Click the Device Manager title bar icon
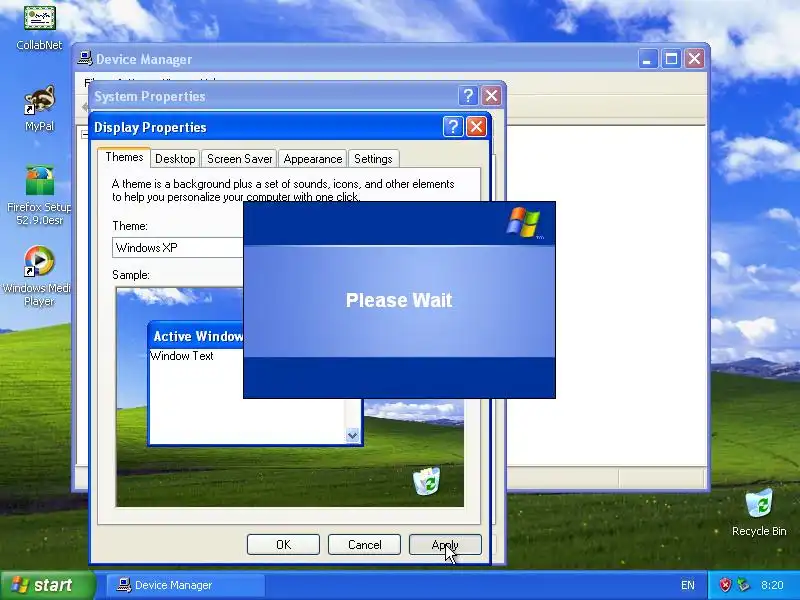The width and height of the screenshot is (800, 600). pos(85,59)
